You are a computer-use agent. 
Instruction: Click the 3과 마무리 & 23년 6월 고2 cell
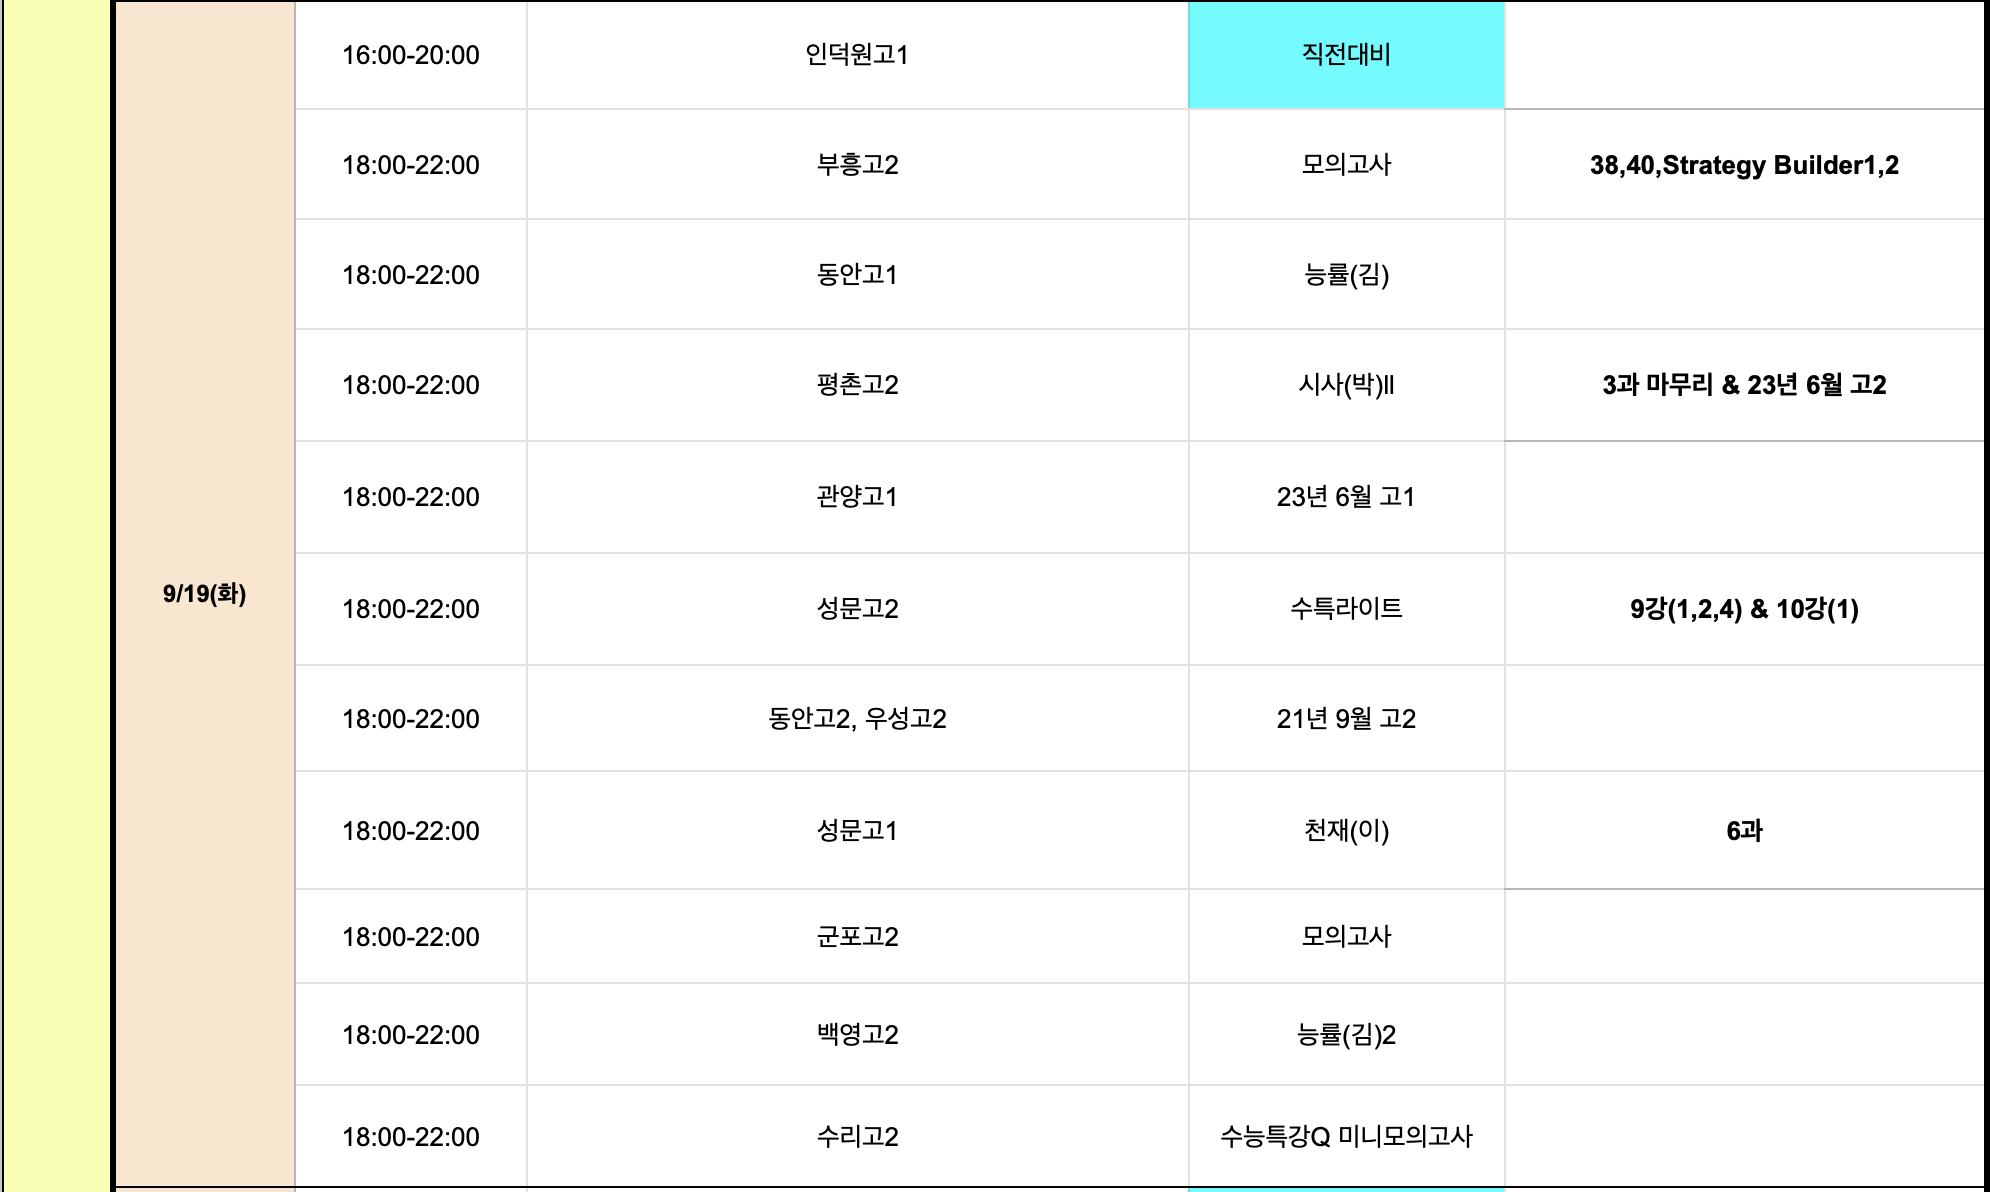[1744, 385]
